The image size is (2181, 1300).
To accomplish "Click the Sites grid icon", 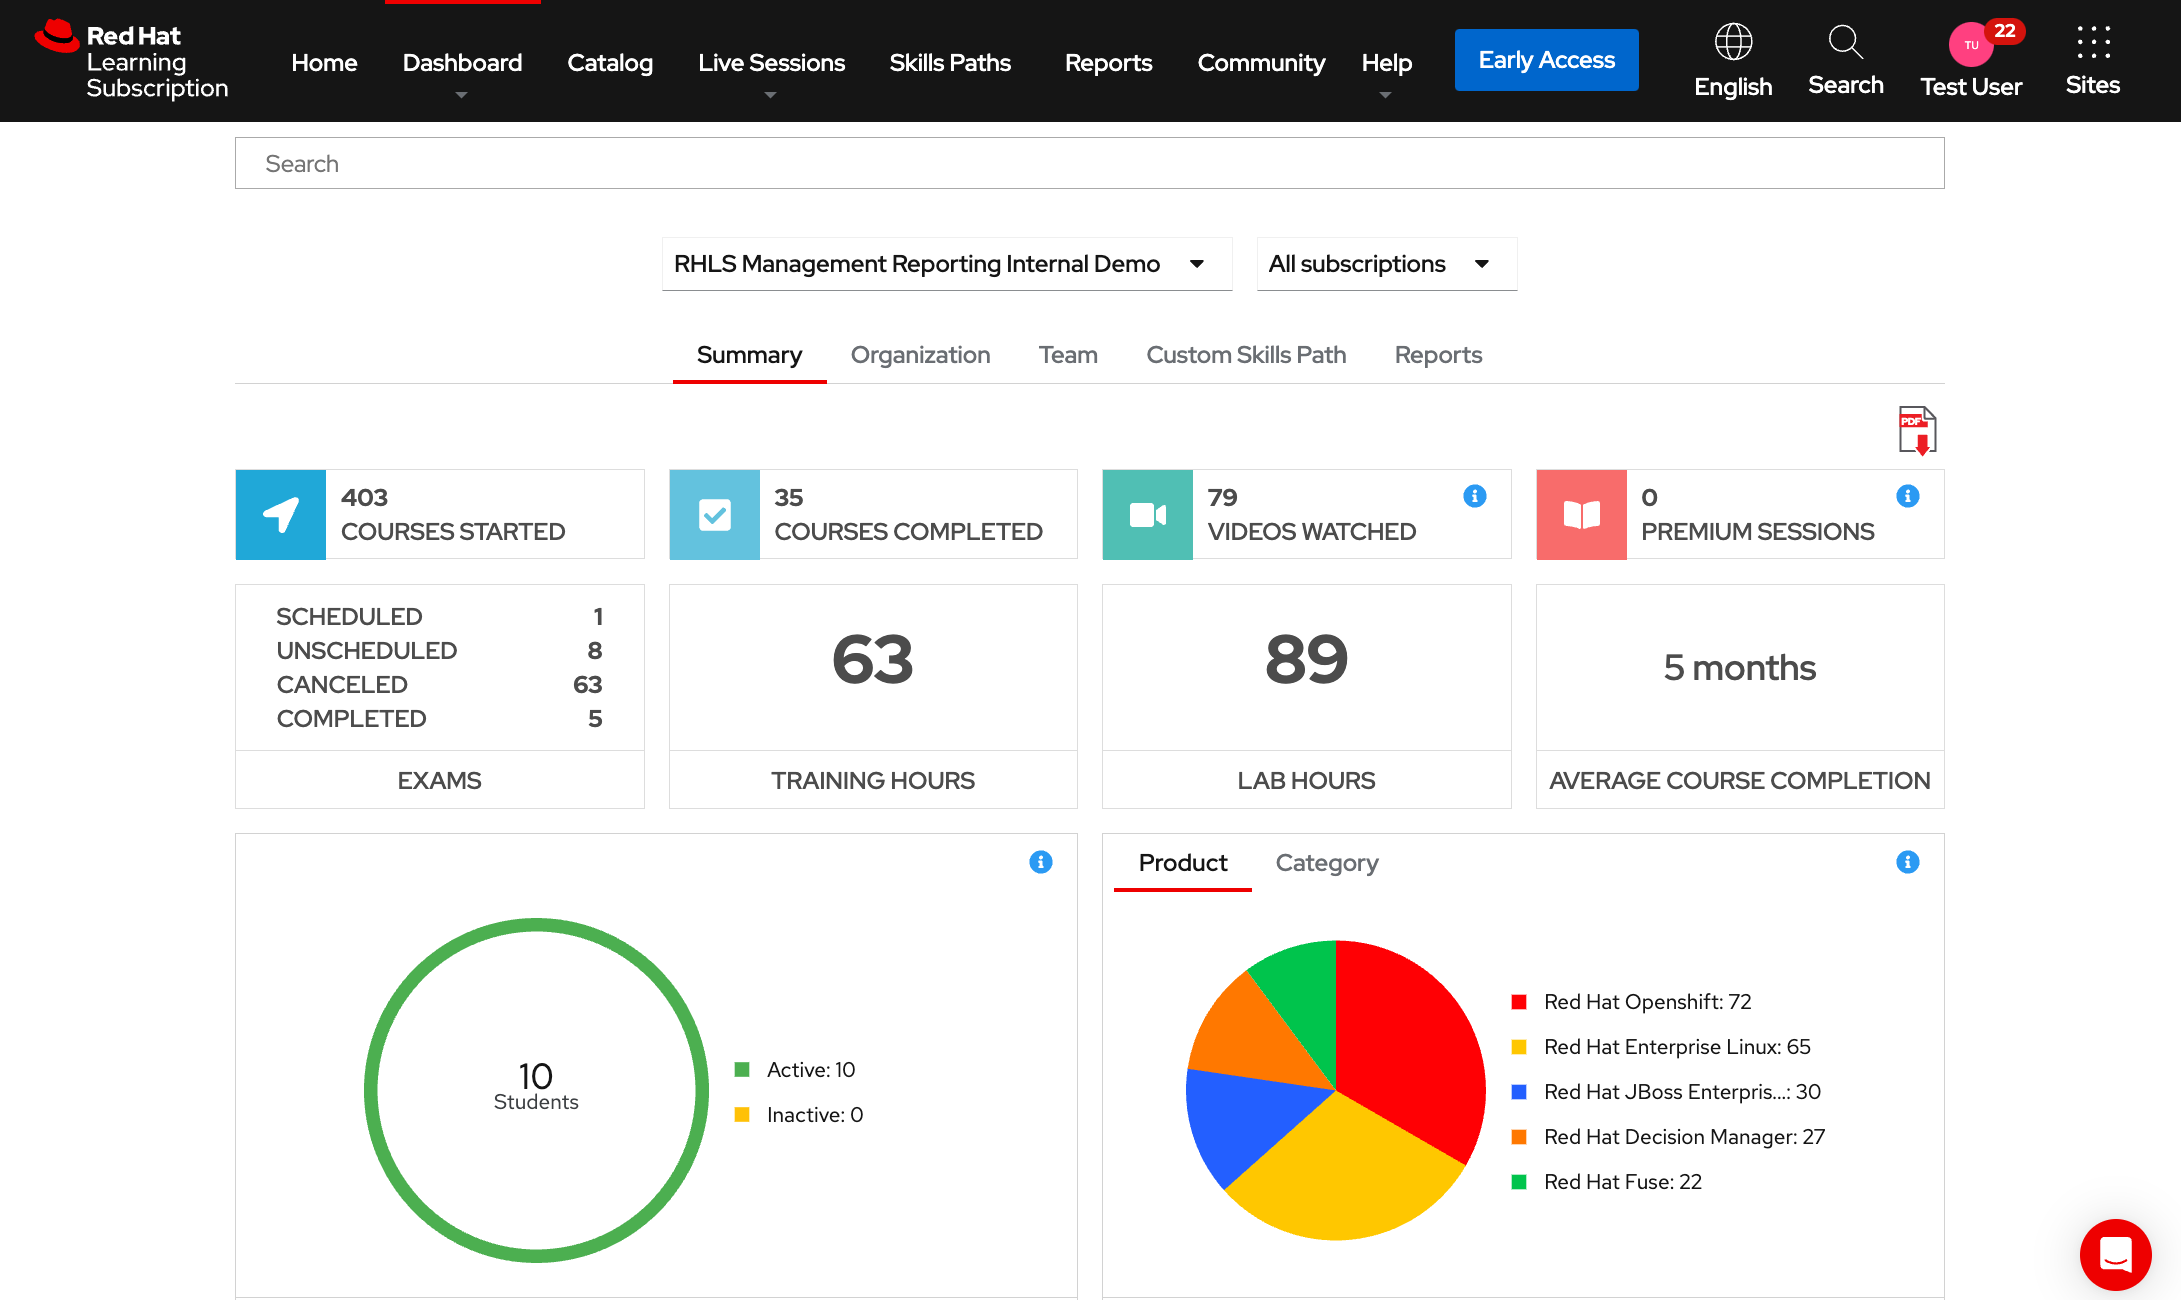I will tap(2092, 41).
